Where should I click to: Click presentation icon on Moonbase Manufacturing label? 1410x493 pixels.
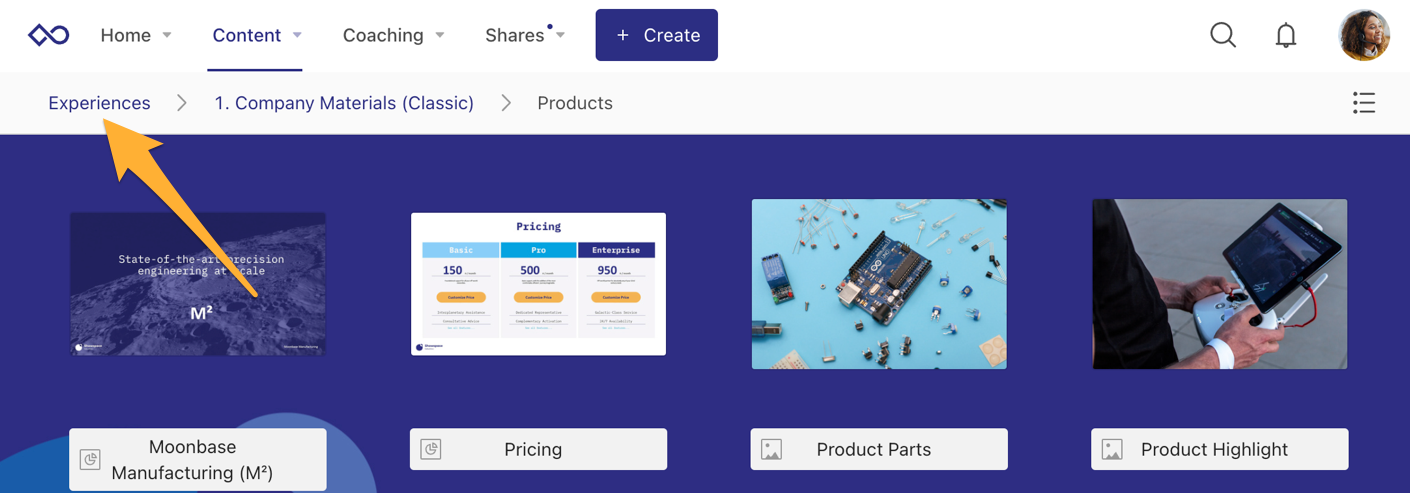pos(90,460)
